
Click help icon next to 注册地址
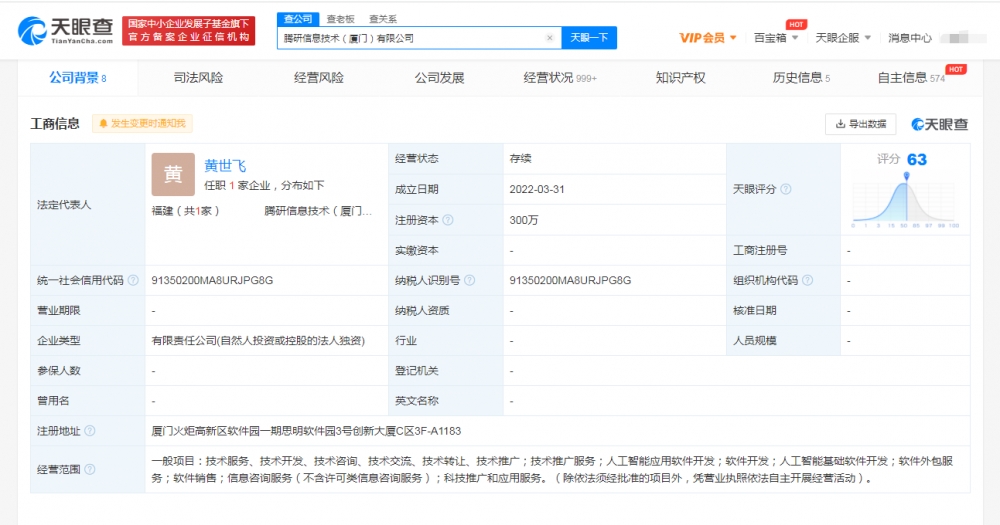pyautogui.click(x=90, y=431)
